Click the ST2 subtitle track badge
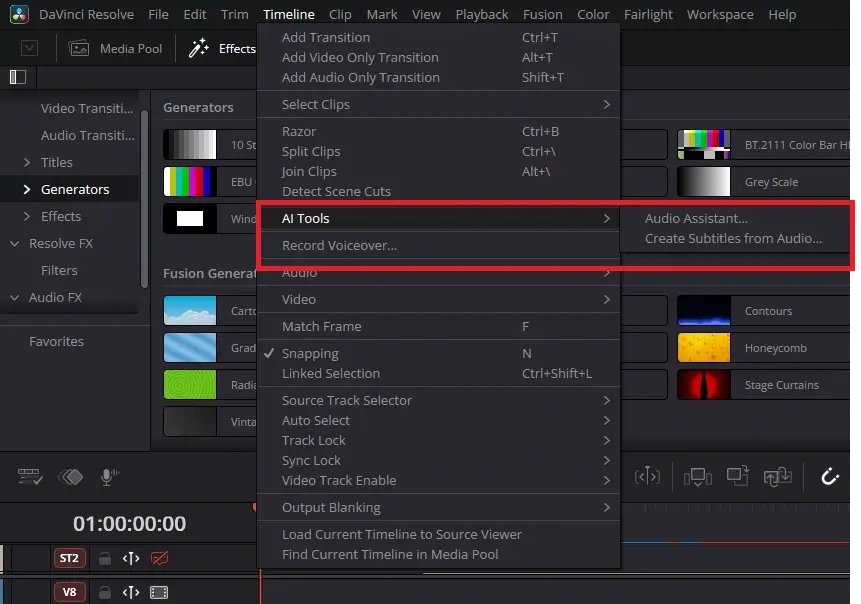This screenshot has height=604, width=861. tap(69, 558)
